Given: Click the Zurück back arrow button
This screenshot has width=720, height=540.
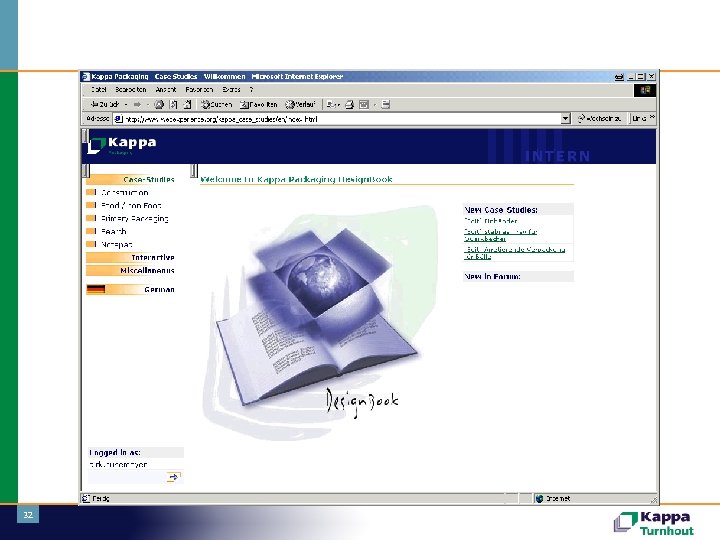Looking at the screenshot, I should (105, 105).
